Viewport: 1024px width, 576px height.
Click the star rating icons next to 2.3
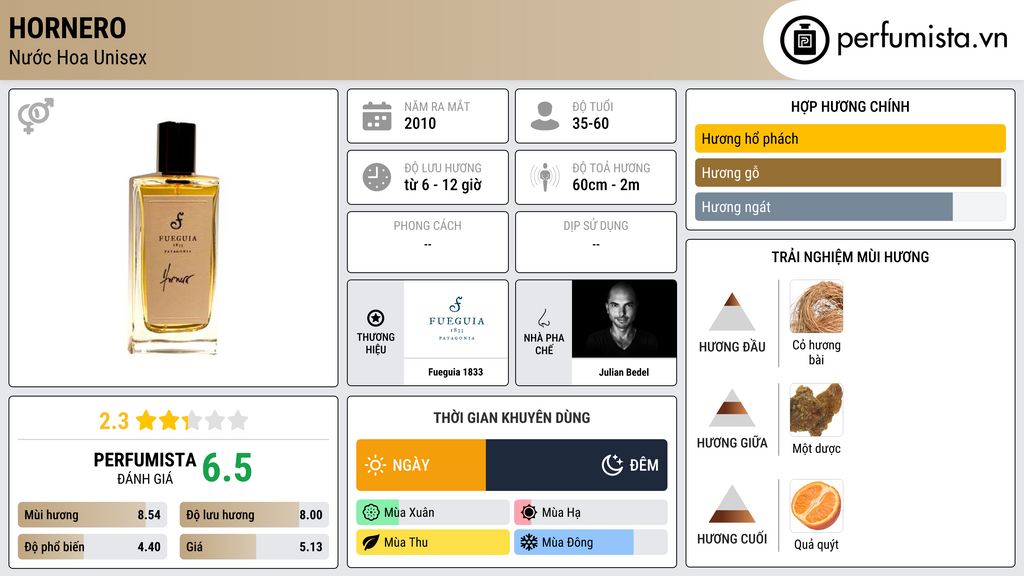[x=192, y=420]
